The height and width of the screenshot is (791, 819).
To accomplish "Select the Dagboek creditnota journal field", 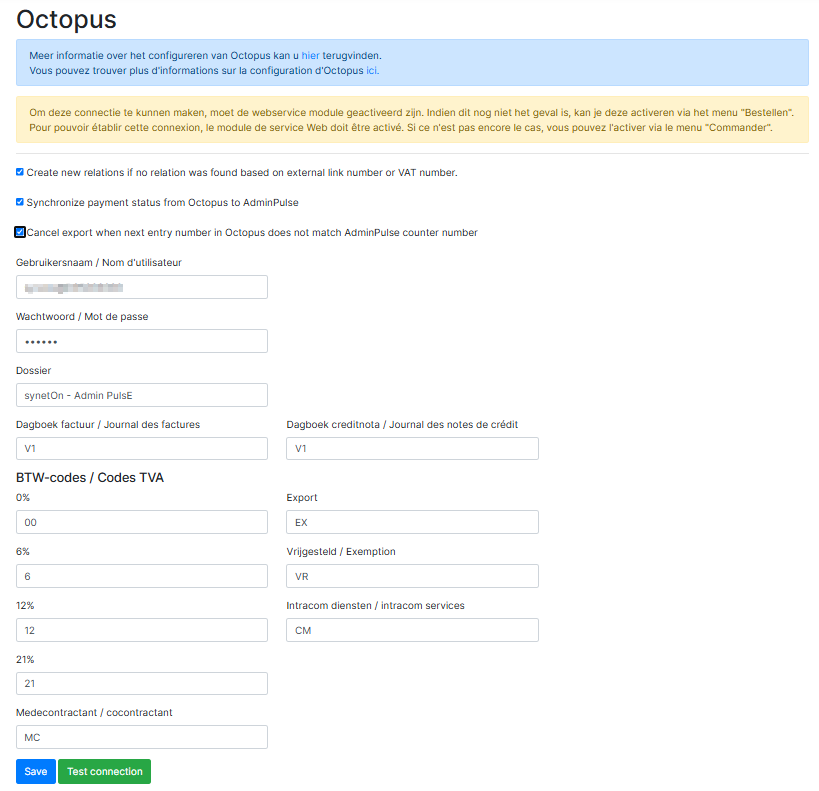I will (x=412, y=449).
